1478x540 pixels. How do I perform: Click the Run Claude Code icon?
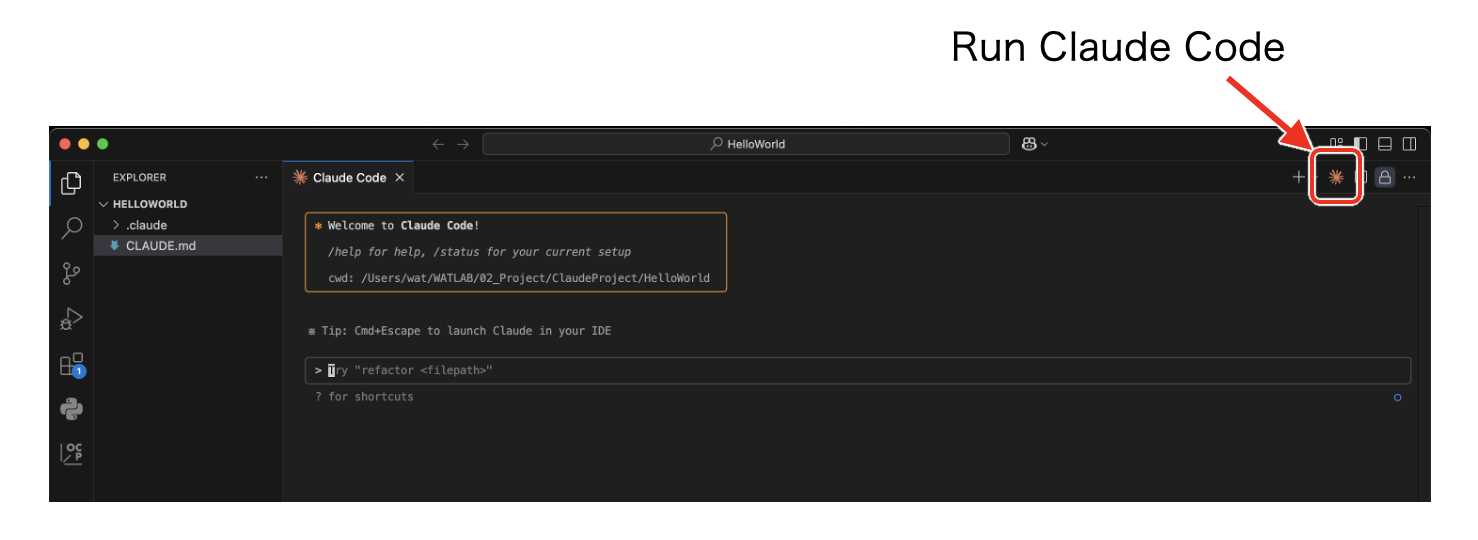[x=1335, y=178]
